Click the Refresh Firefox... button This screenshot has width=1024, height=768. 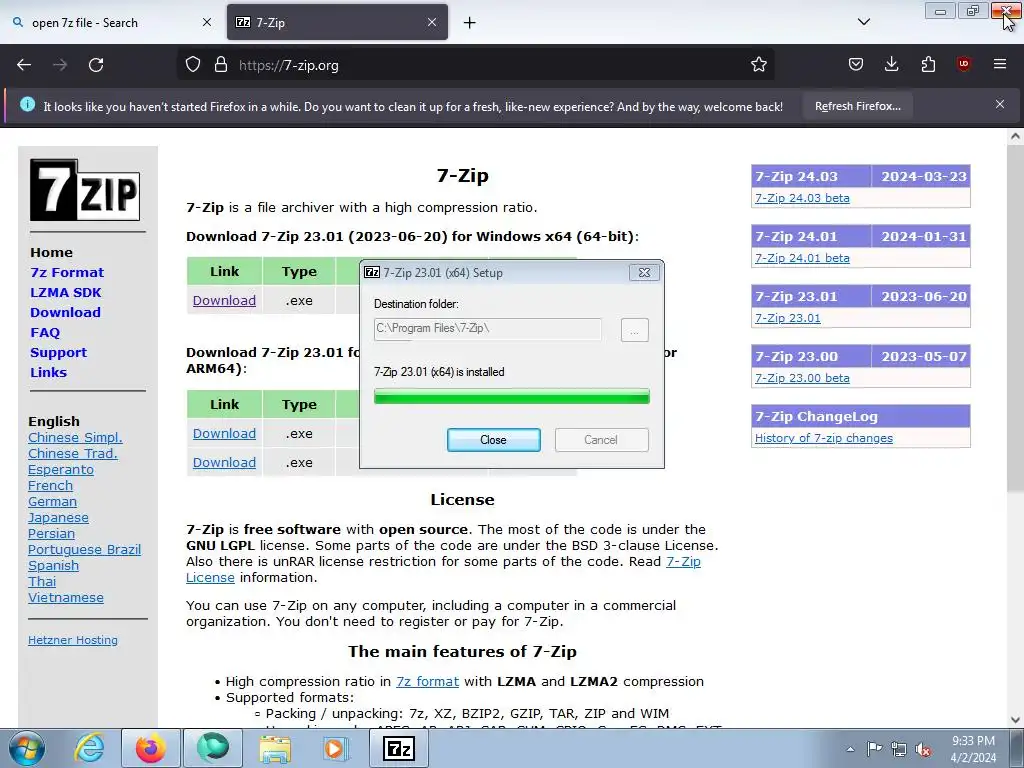pos(857,106)
